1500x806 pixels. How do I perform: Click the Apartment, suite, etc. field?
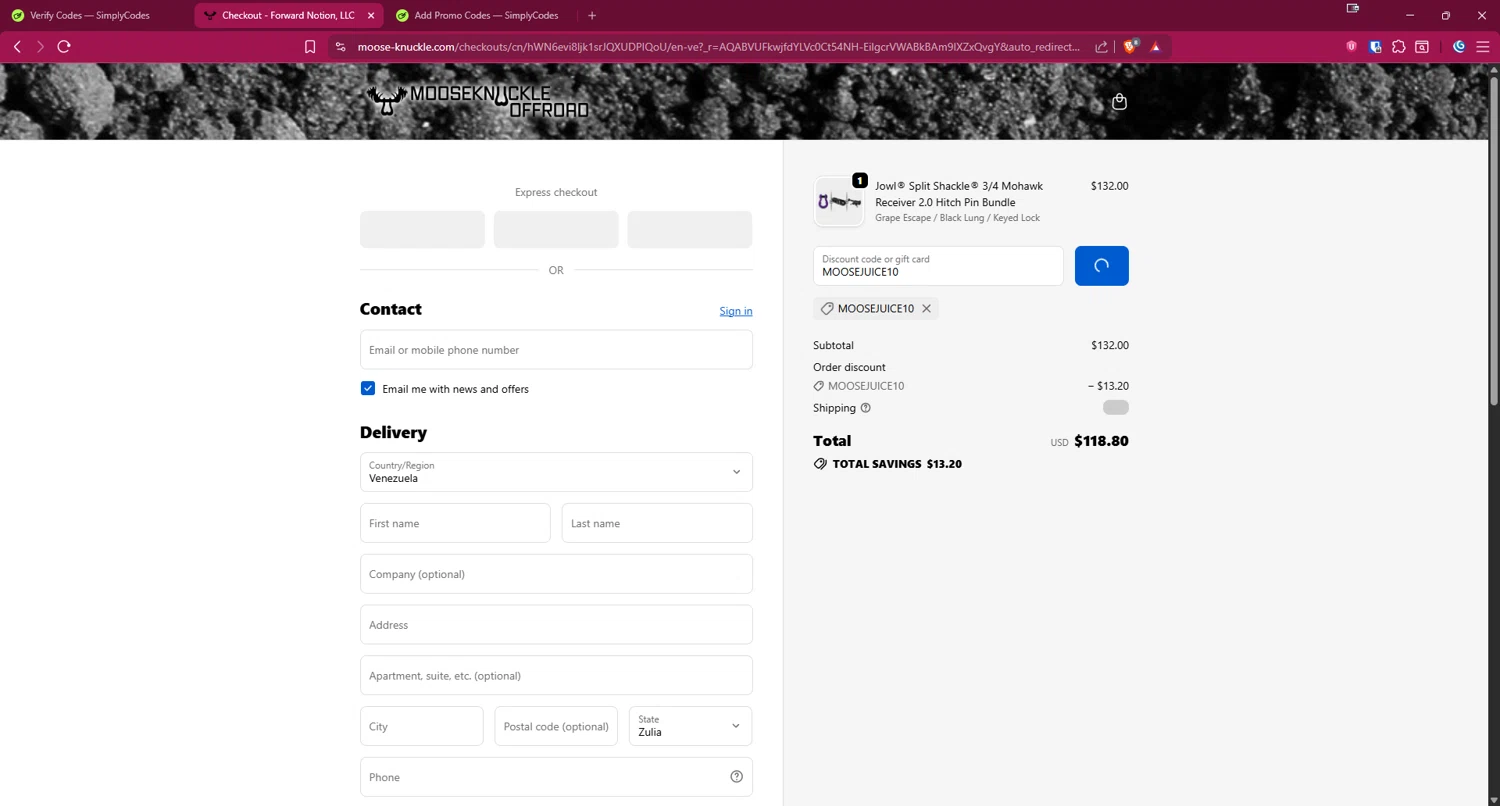(x=556, y=675)
